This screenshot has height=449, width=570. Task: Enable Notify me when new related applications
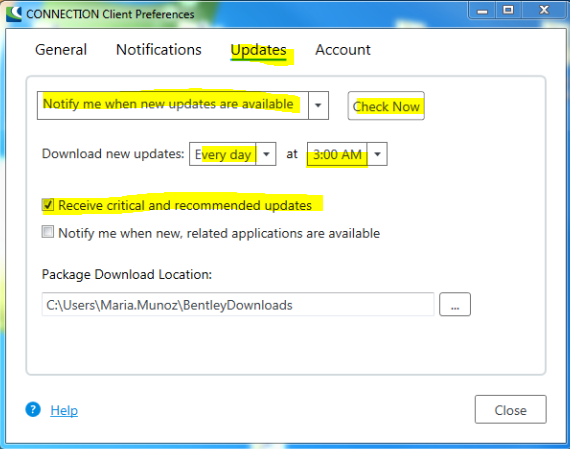pyautogui.click(x=48, y=232)
